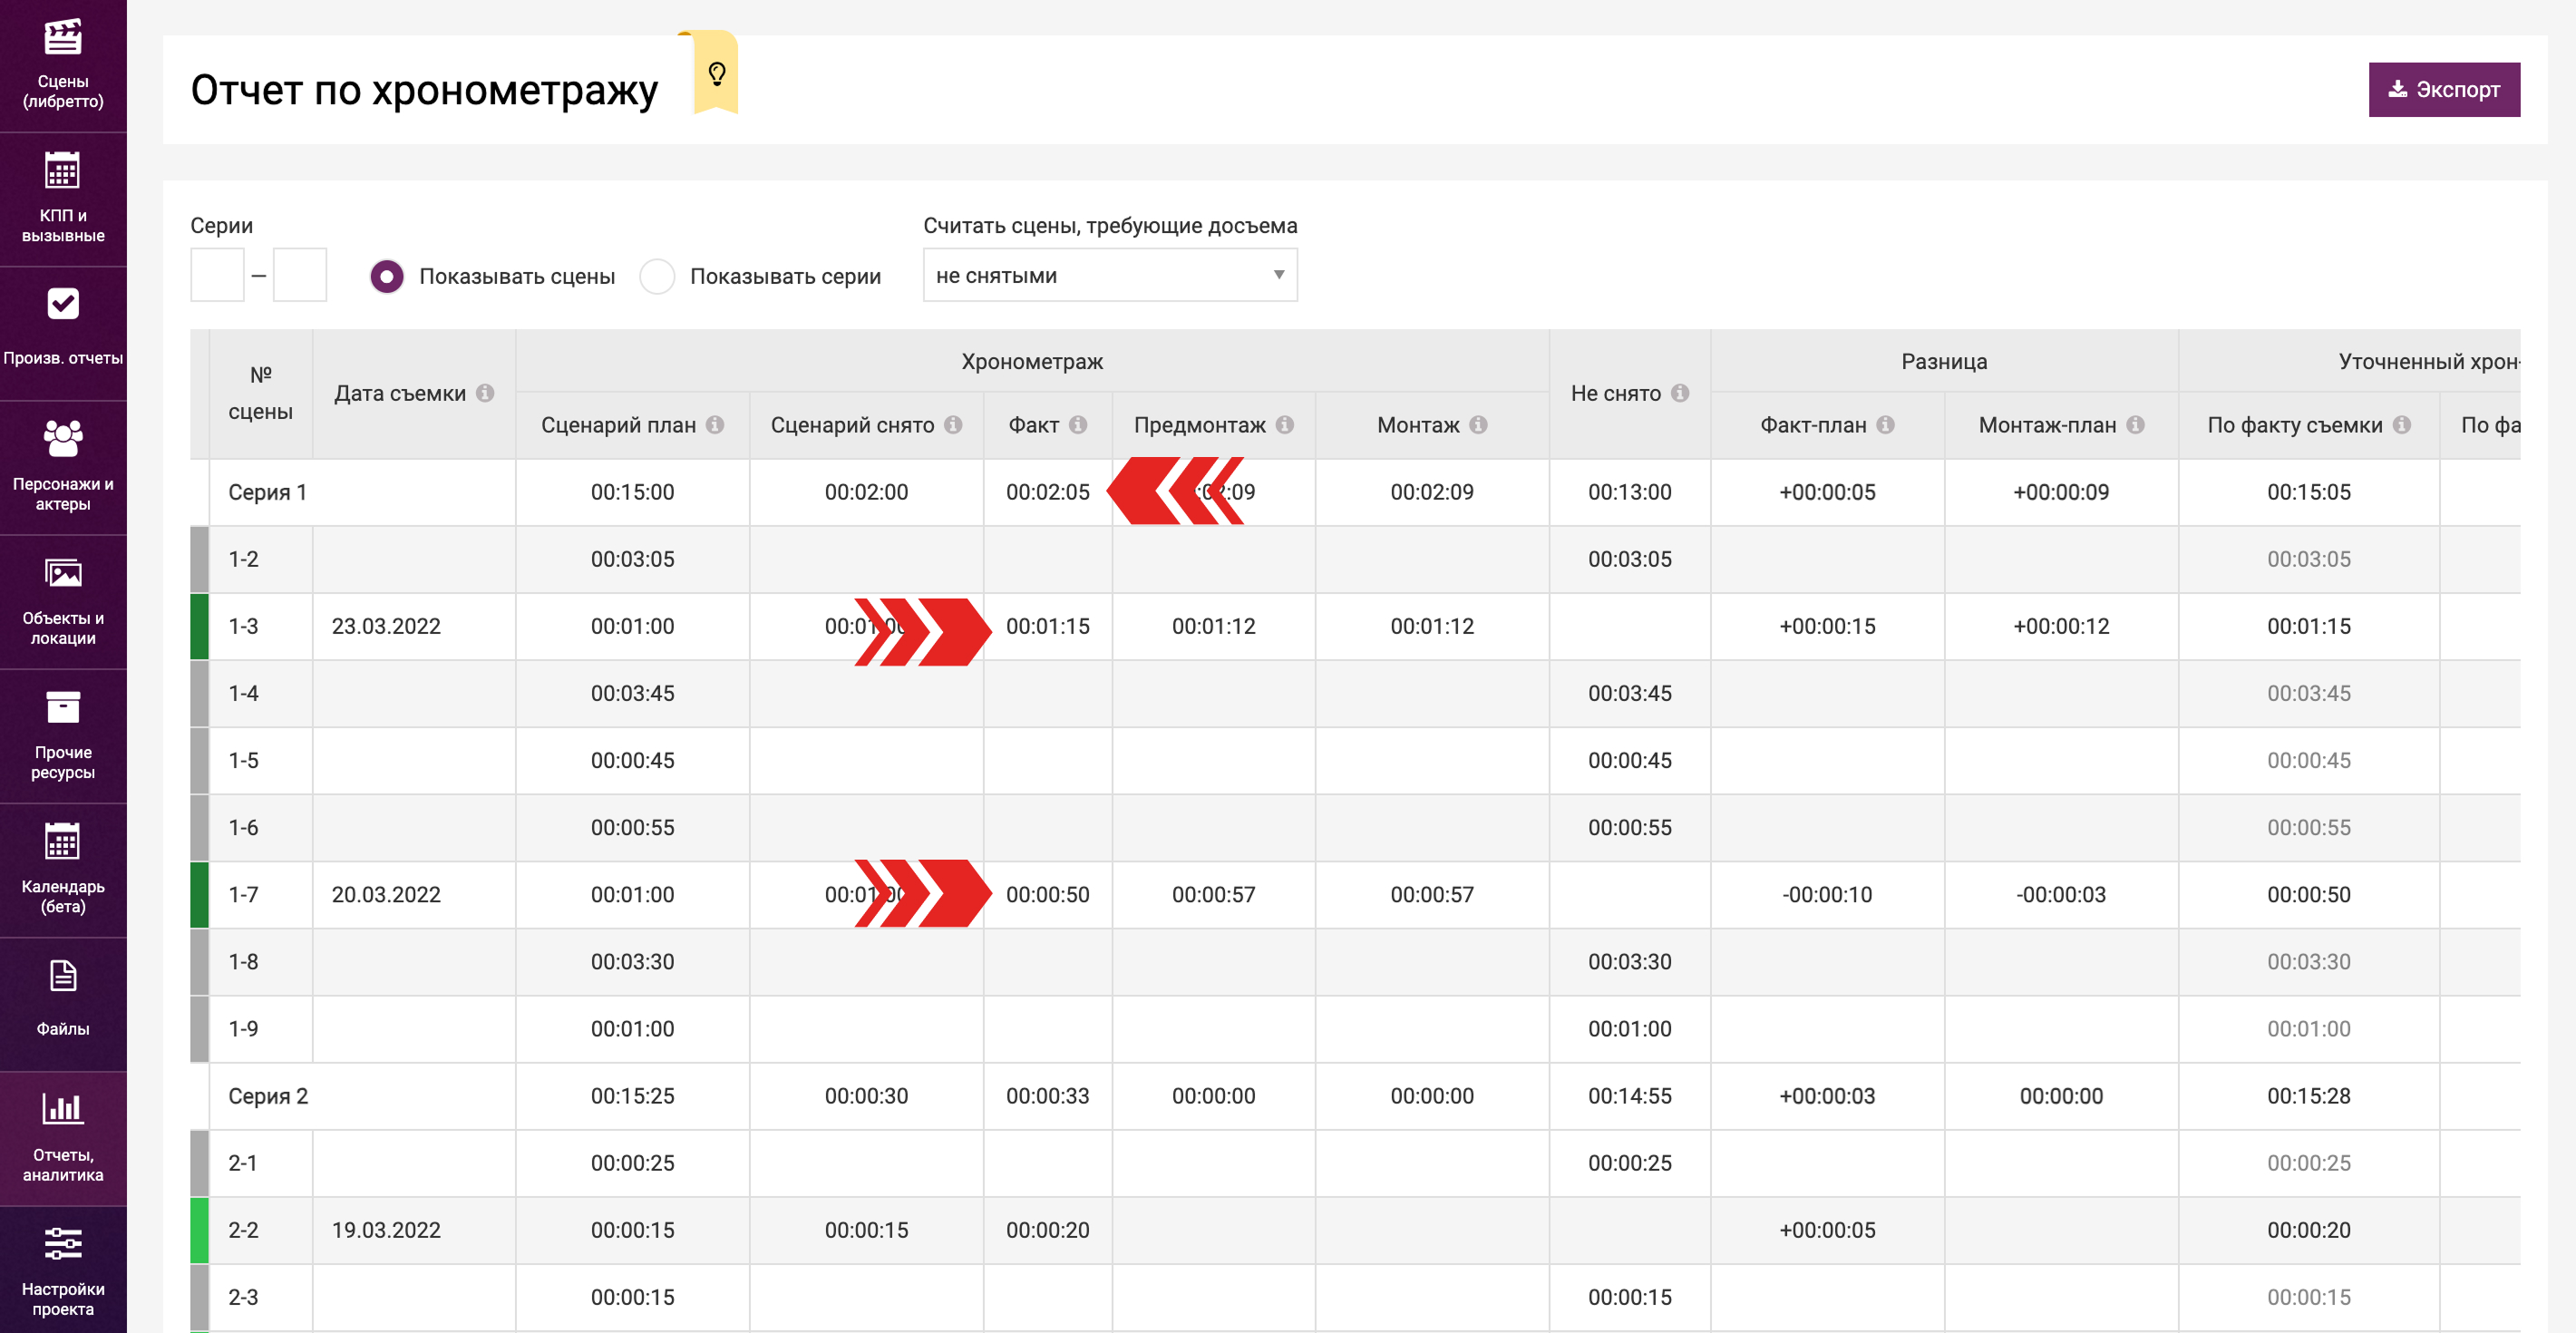Click info icon beside Сценарий план
The width and height of the screenshot is (2576, 1333).
(x=715, y=425)
